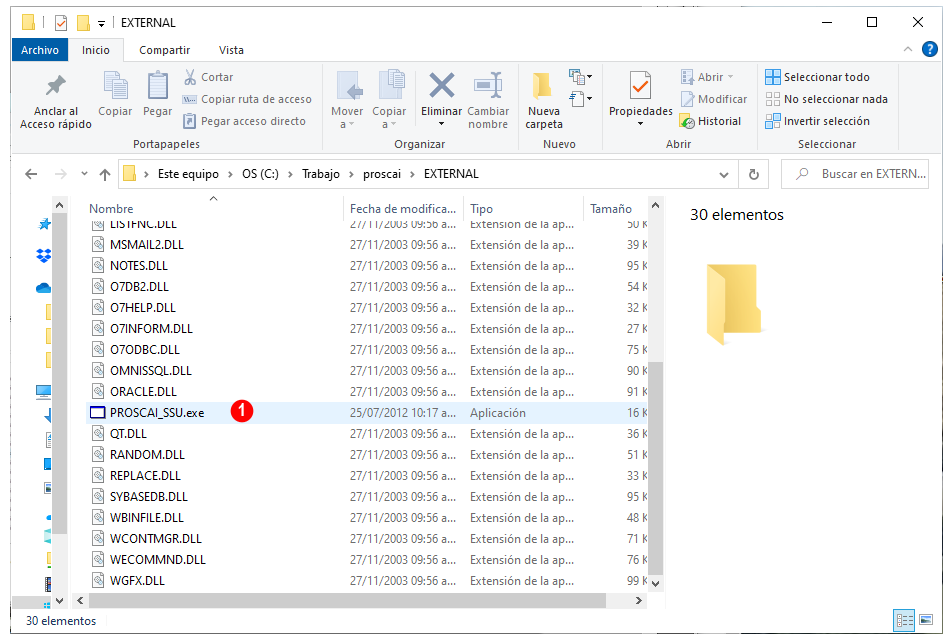Click the horizontal scrollbar of file list
The height and width of the screenshot is (641, 951).
pos(348,600)
